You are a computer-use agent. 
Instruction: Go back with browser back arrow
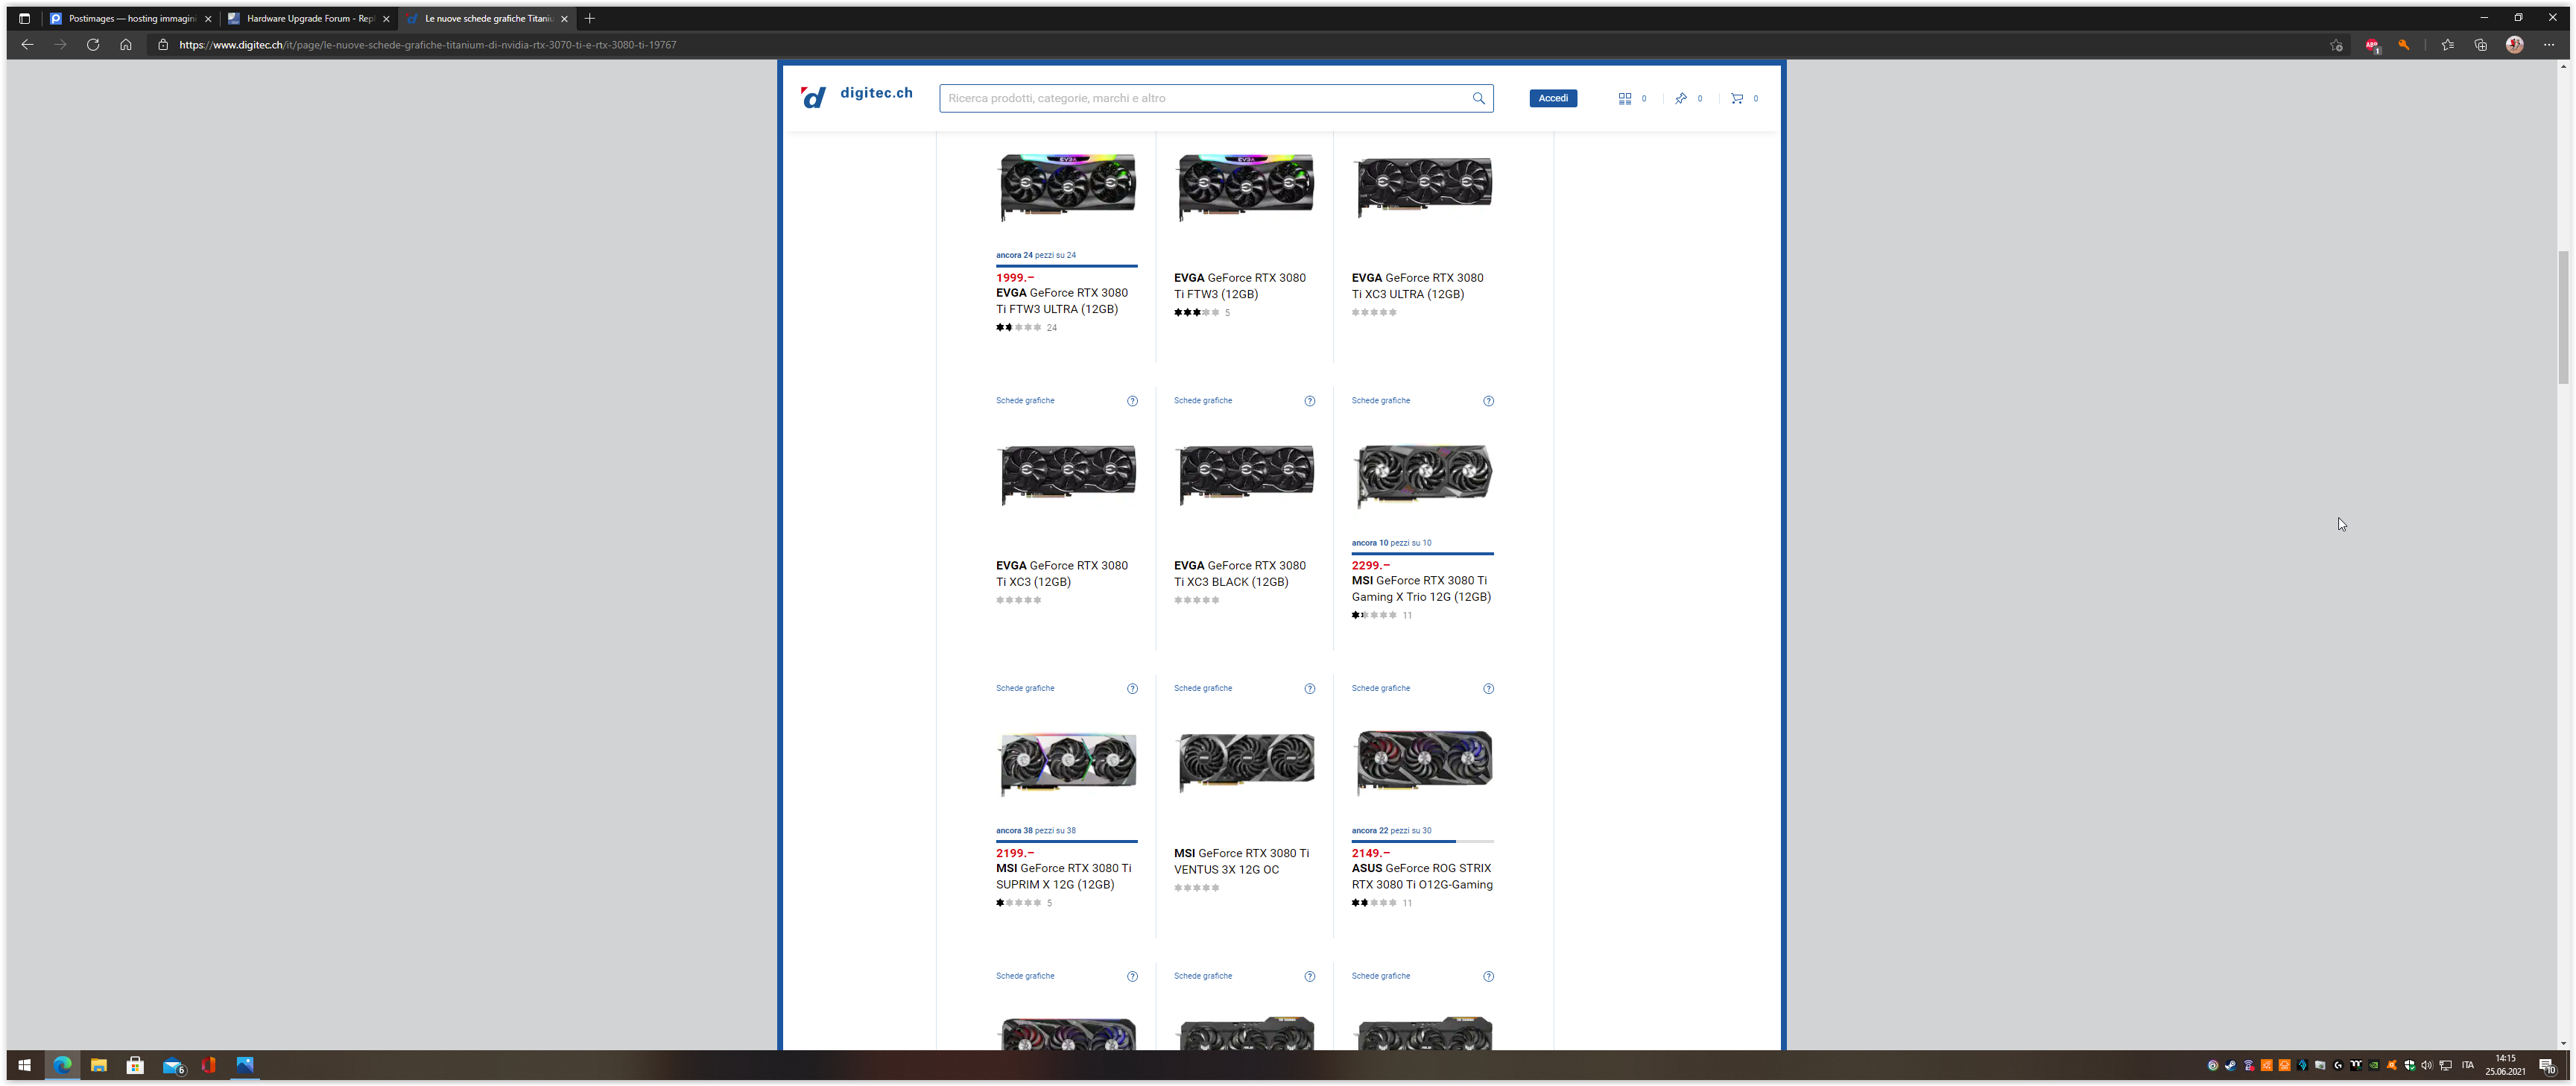click(27, 44)
